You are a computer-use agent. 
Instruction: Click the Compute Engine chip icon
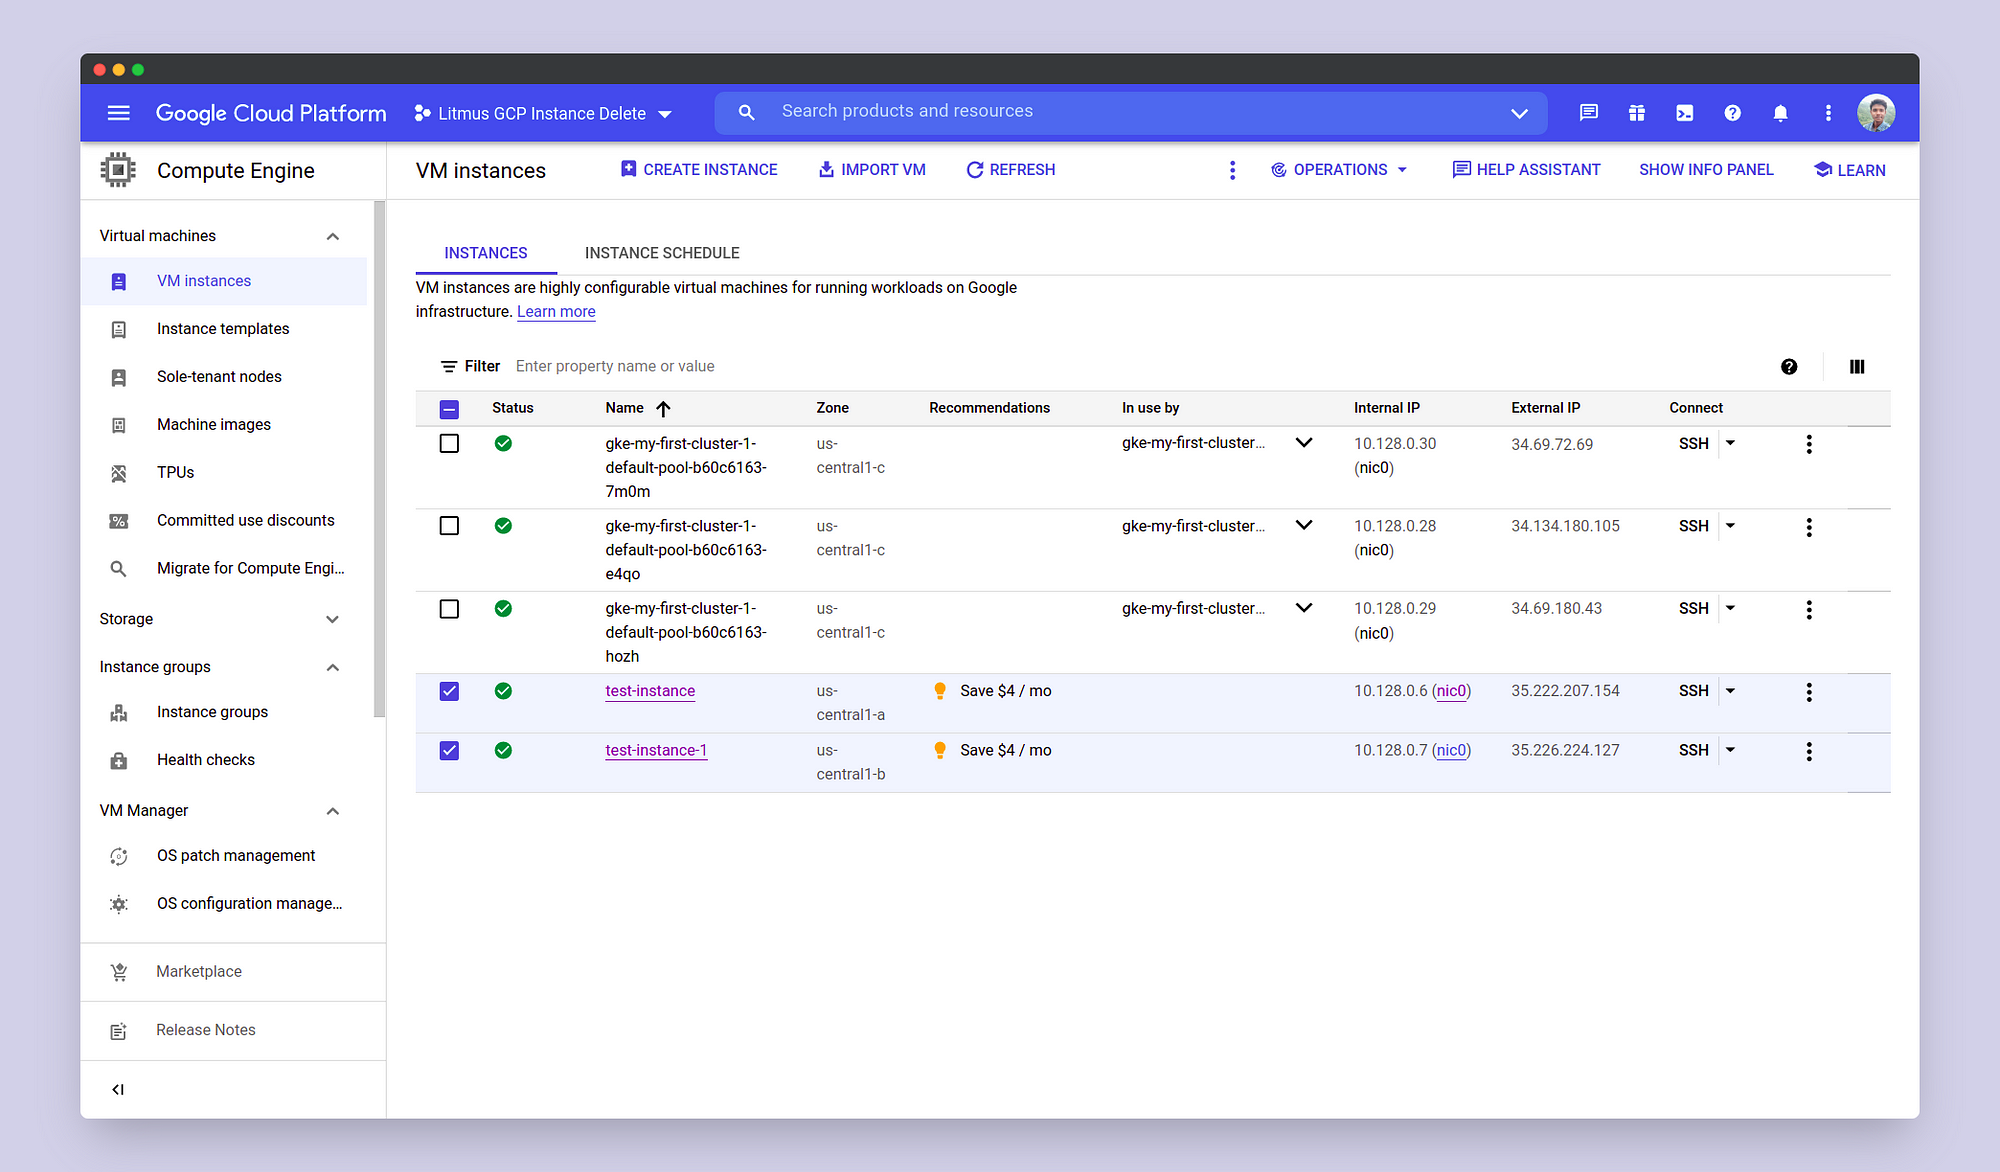click(x=118, y=170)
